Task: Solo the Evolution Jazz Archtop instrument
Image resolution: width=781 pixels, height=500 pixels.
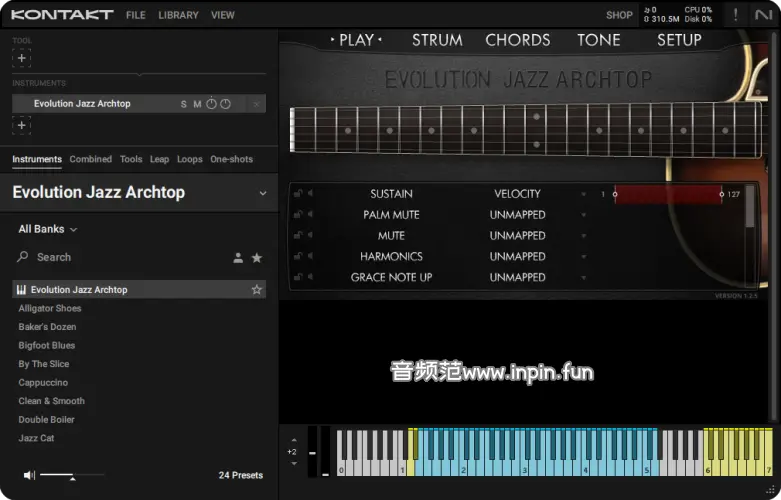Action: pyautogui.click(x=184, y=104)
